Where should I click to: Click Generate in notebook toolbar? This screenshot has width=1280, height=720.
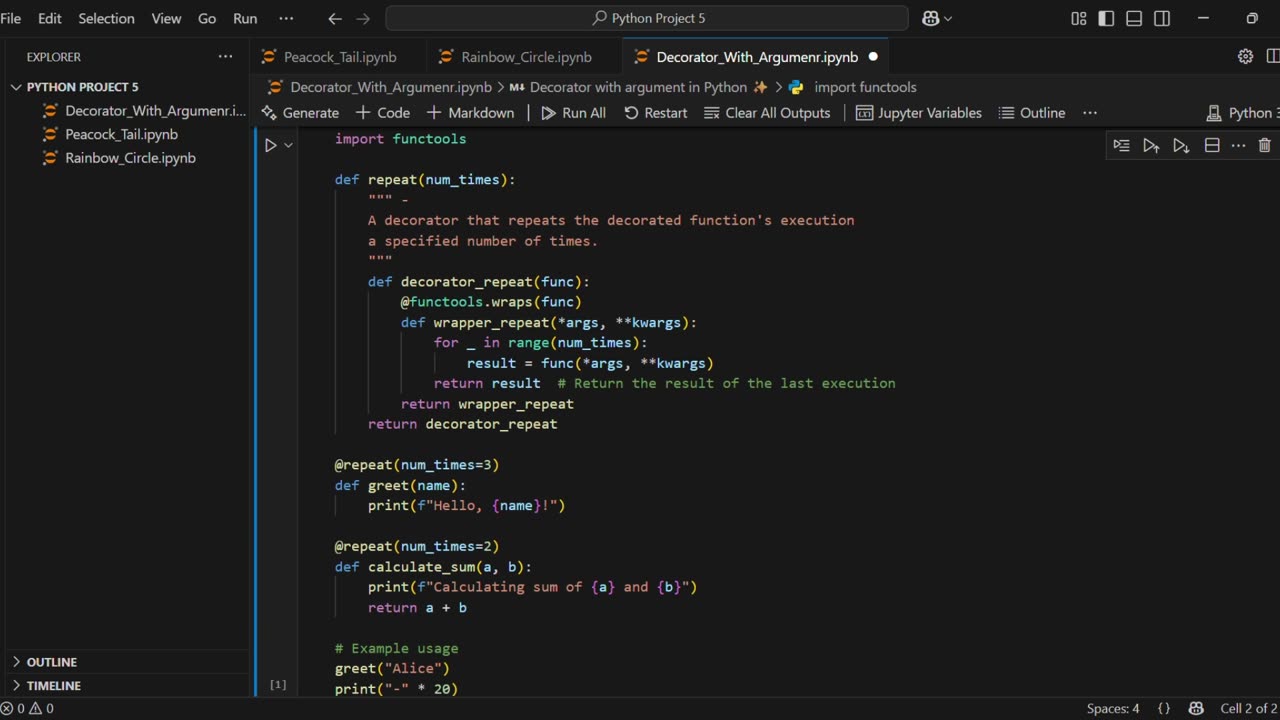pyautogui.click(x=300, y=113)
